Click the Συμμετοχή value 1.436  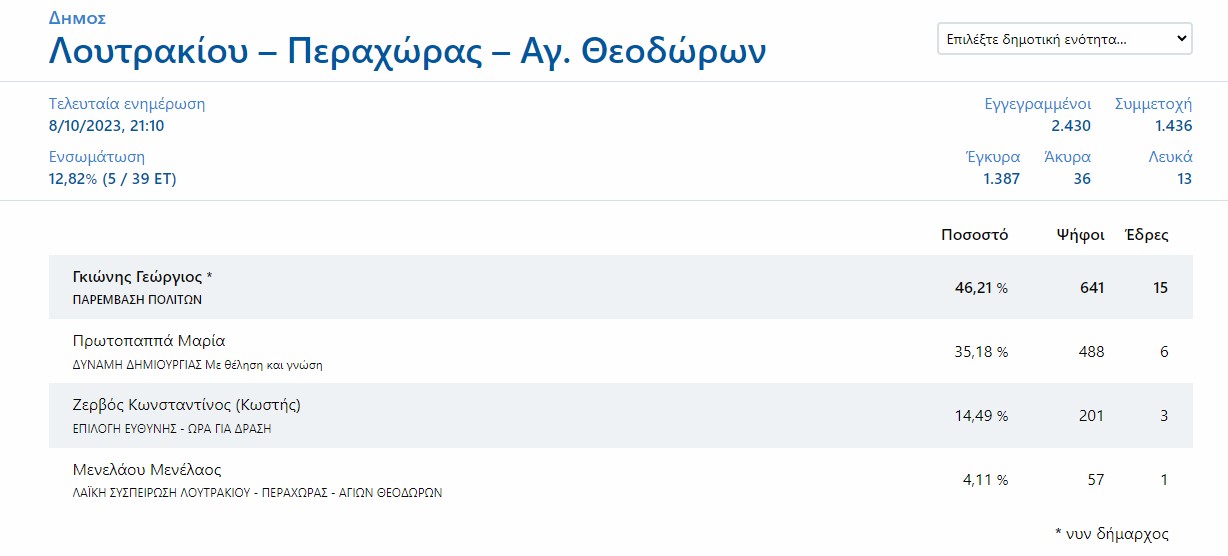1173,126
